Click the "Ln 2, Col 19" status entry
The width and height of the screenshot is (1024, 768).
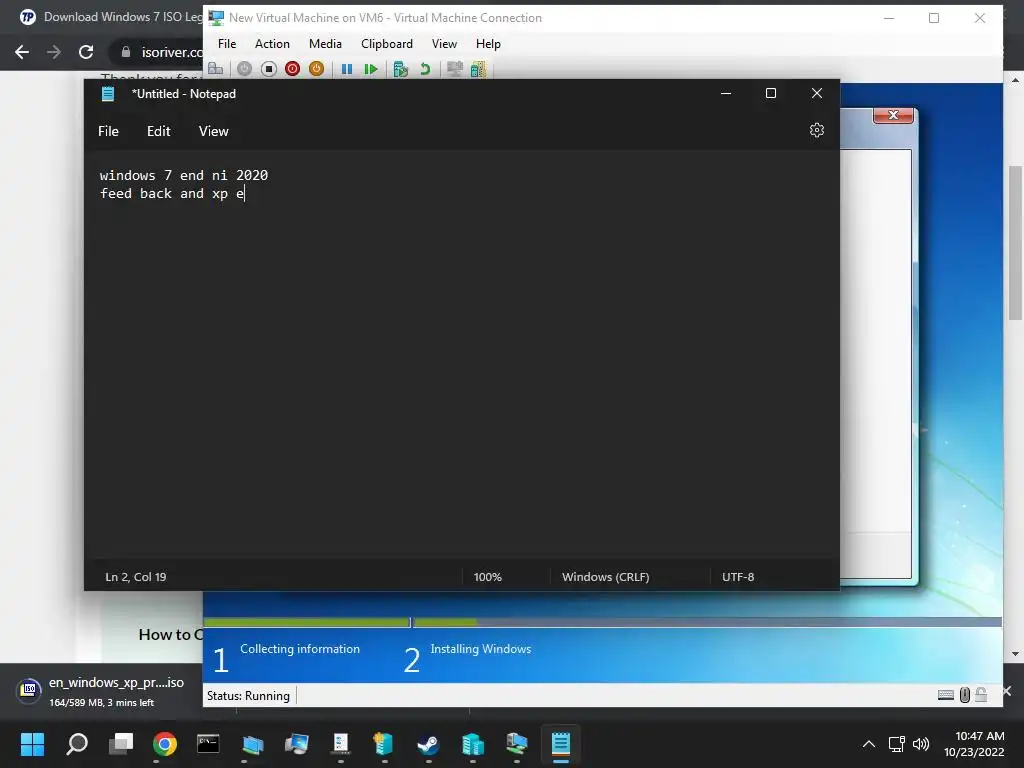point(136,577)
